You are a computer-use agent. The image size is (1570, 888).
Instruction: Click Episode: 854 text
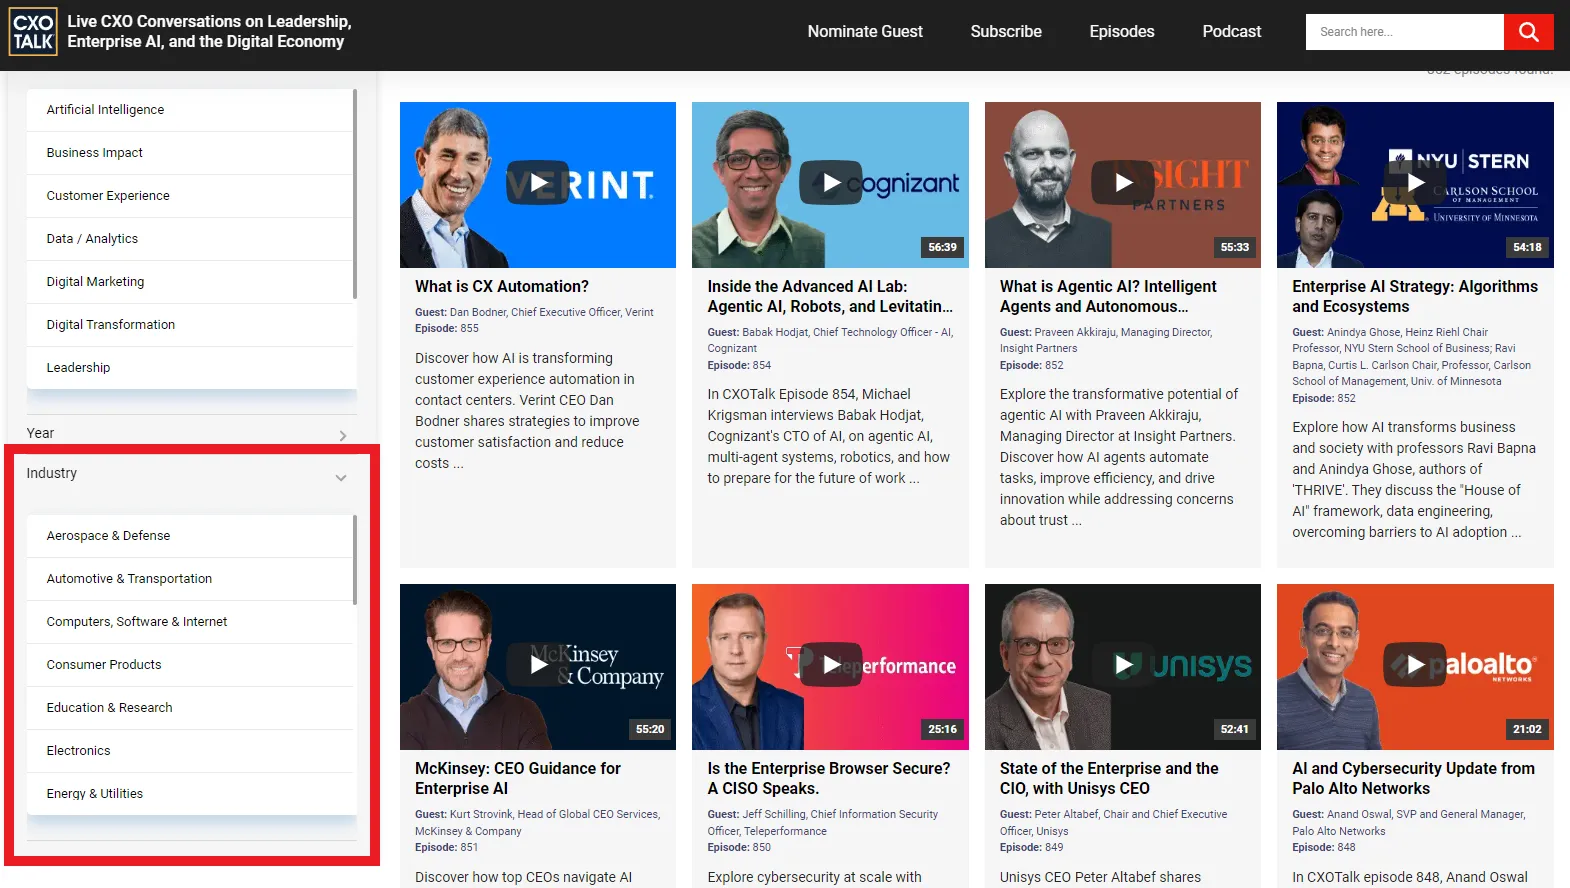[x=739, y=366]
